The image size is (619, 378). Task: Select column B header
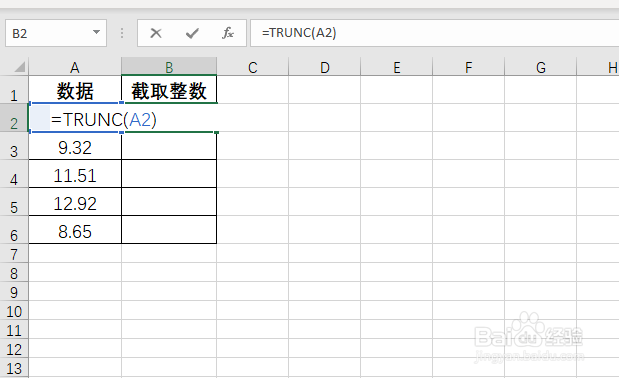click(169, 67)
